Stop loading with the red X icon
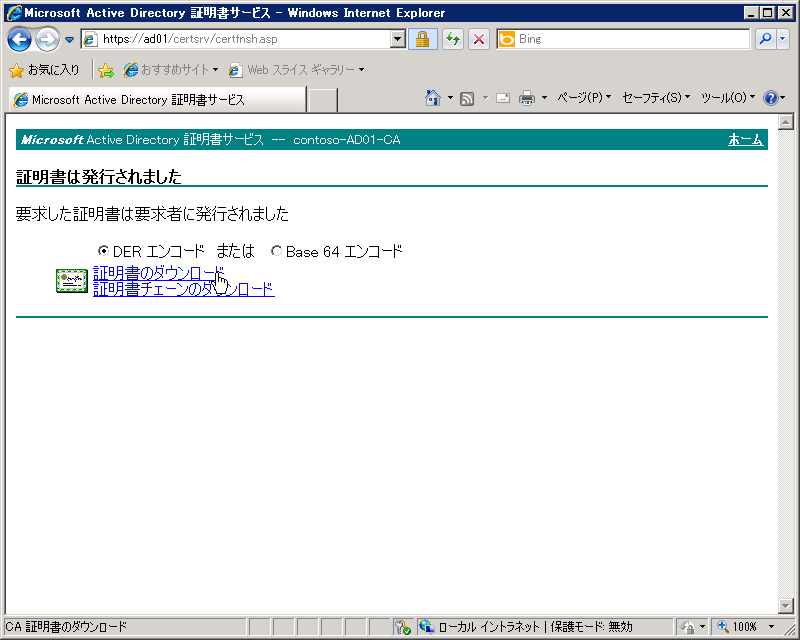The width and height of the screenshot is (800, 640). click(x=479, y=39)
